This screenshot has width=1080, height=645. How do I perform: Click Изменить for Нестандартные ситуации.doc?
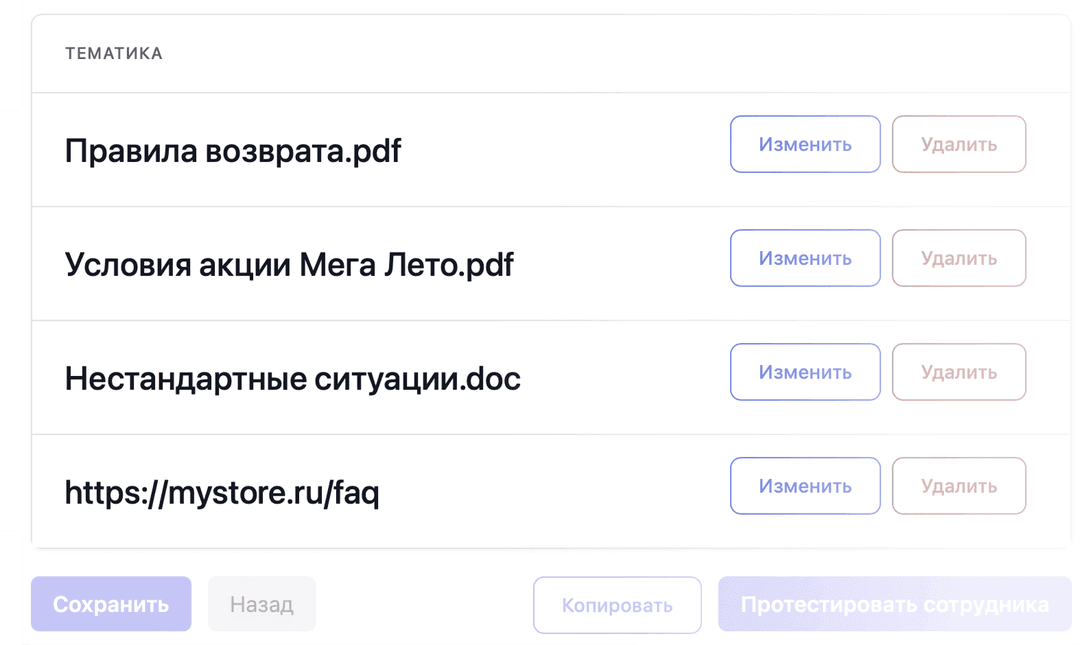(805, 371)
